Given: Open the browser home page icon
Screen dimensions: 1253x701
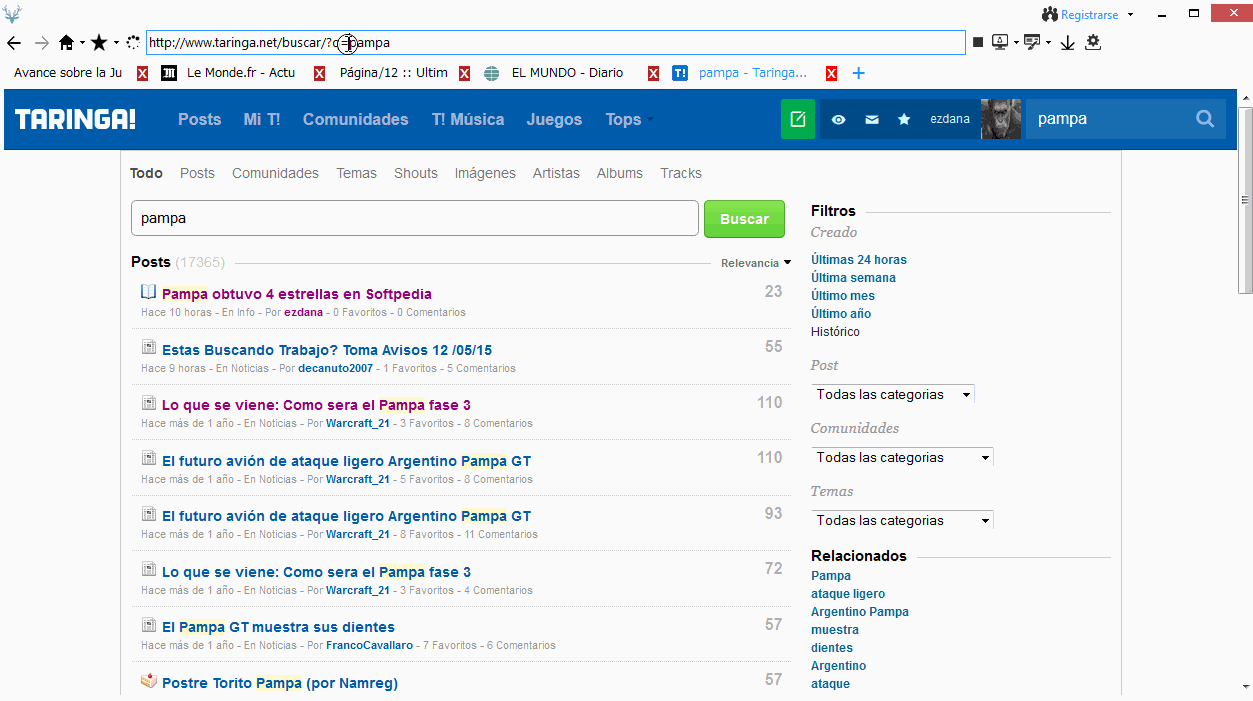Looking at the screenshot, I should point(67,43).
